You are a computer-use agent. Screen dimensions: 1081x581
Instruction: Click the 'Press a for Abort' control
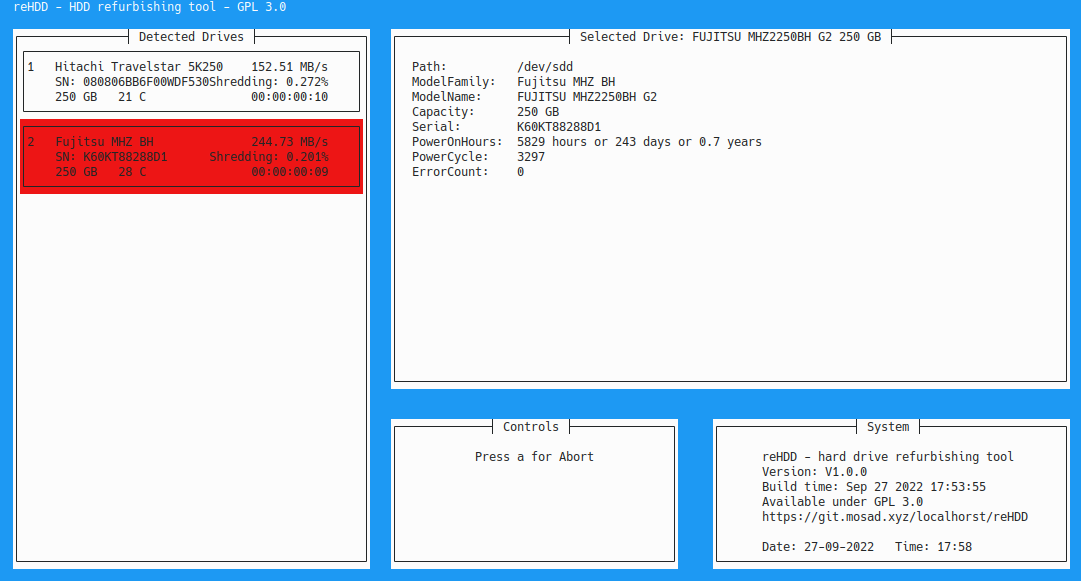534,457
